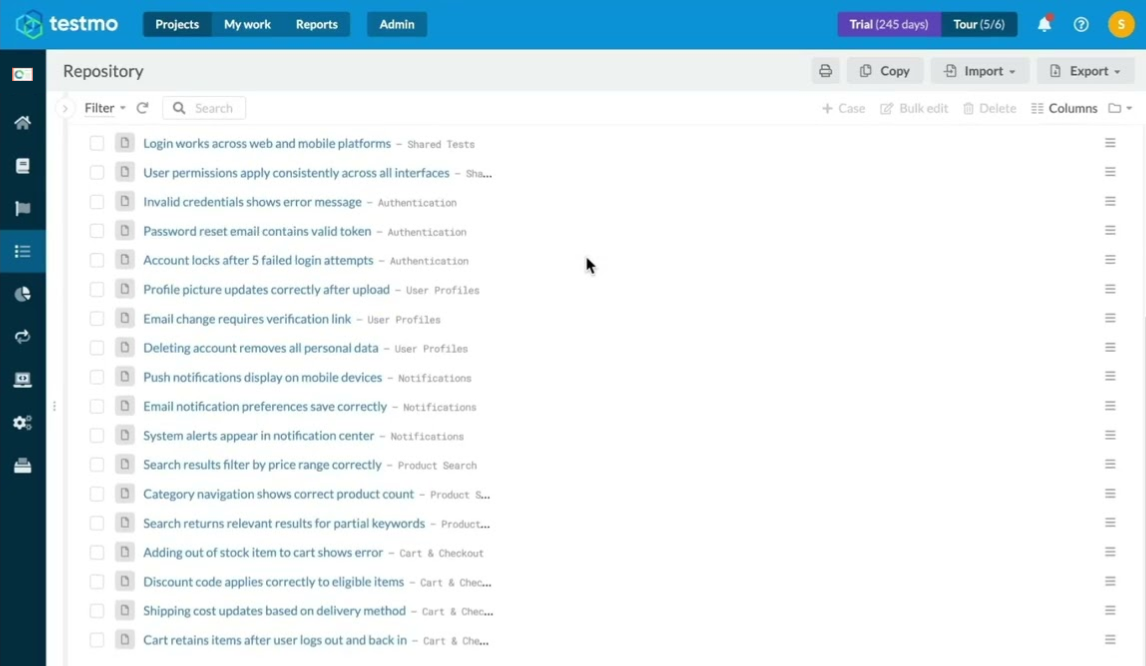Open the Filter dropdown
1146x666 pixels.
pyautogui.click(x=105, y=108)
